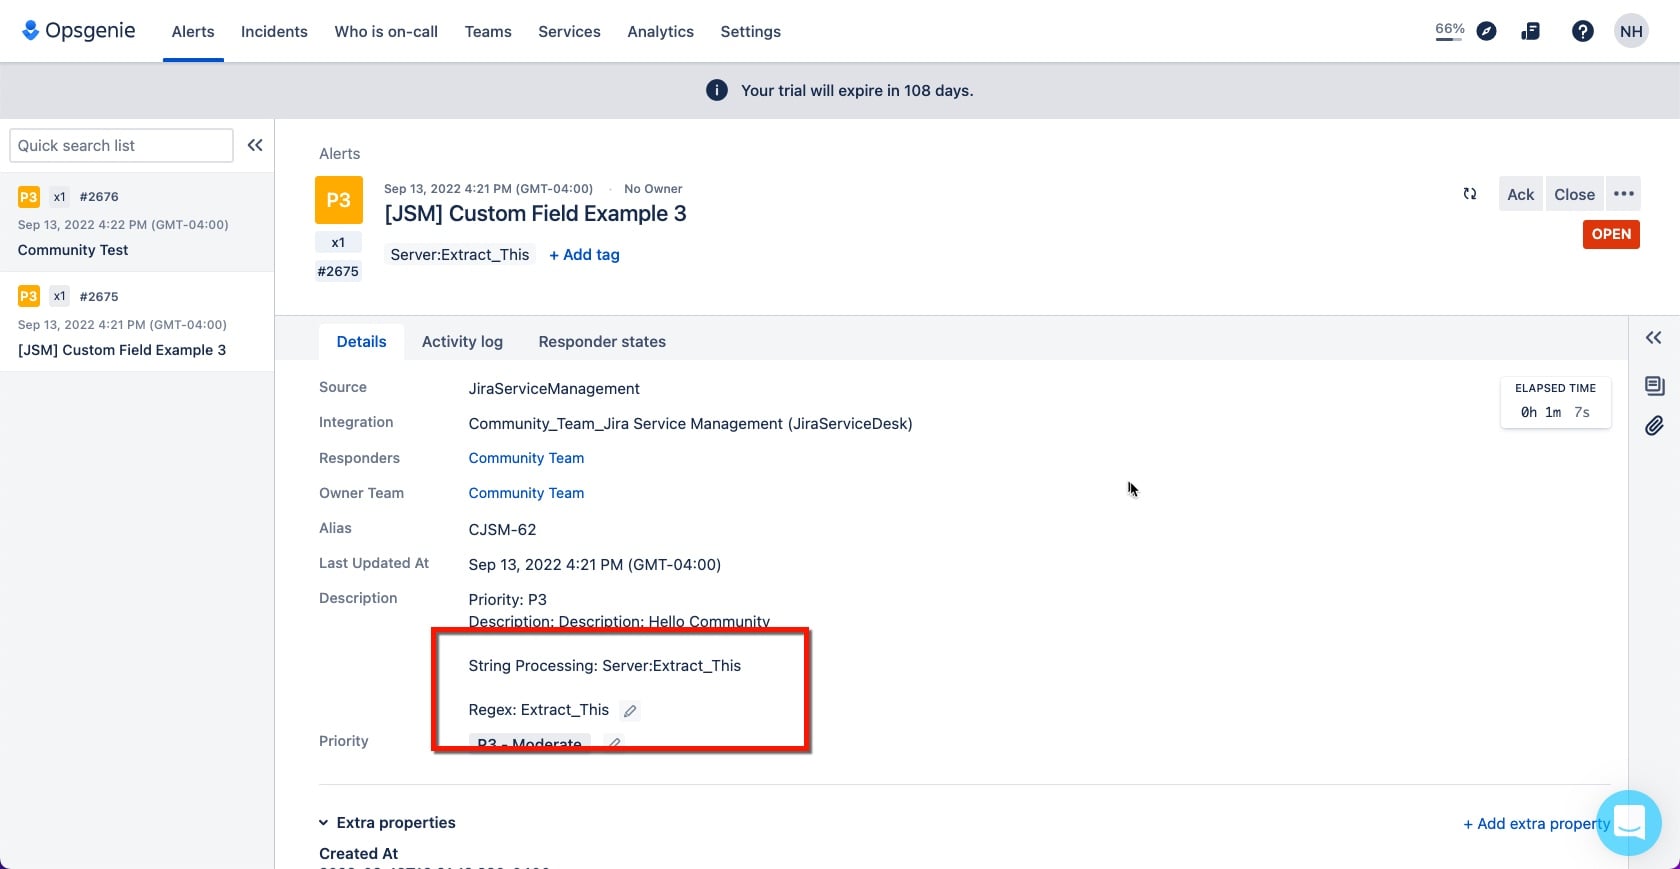Screen dimensions: 1680x869
Task: Open the what's new notes icon
Action: (x=1530, y=31)
